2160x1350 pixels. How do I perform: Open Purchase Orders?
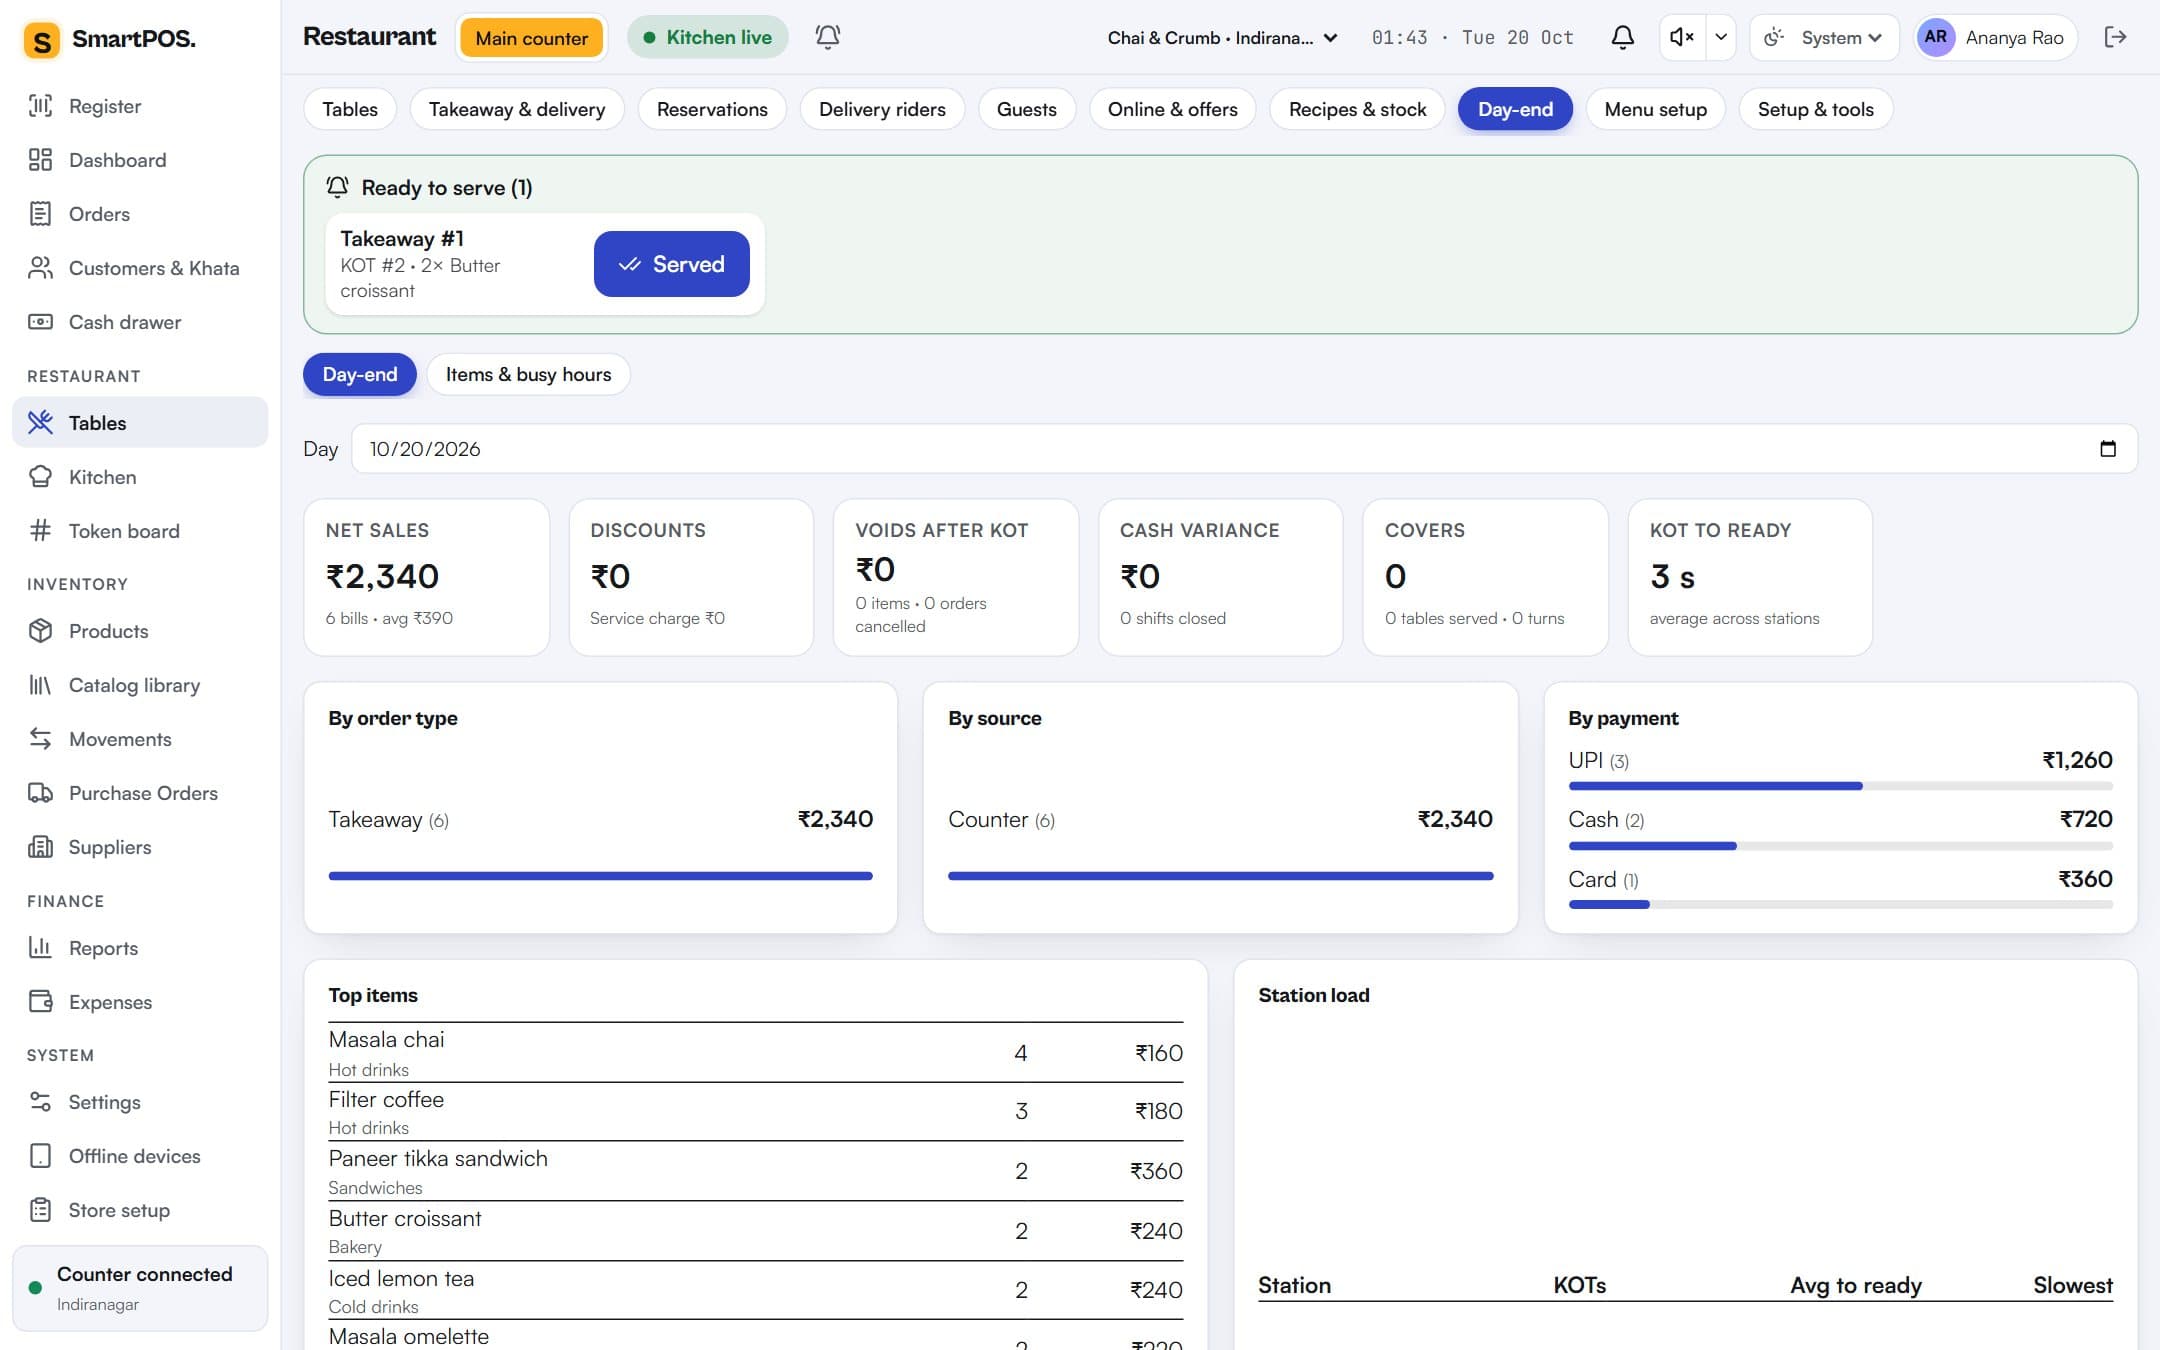[140, 793]
